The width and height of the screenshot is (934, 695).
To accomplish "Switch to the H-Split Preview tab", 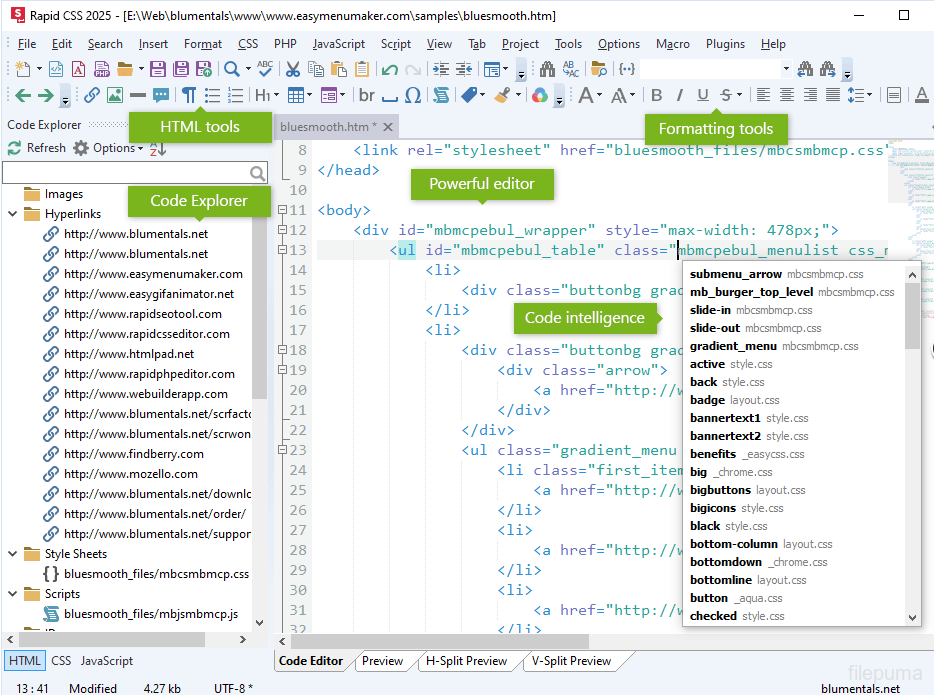I will (x=466, y=661).
